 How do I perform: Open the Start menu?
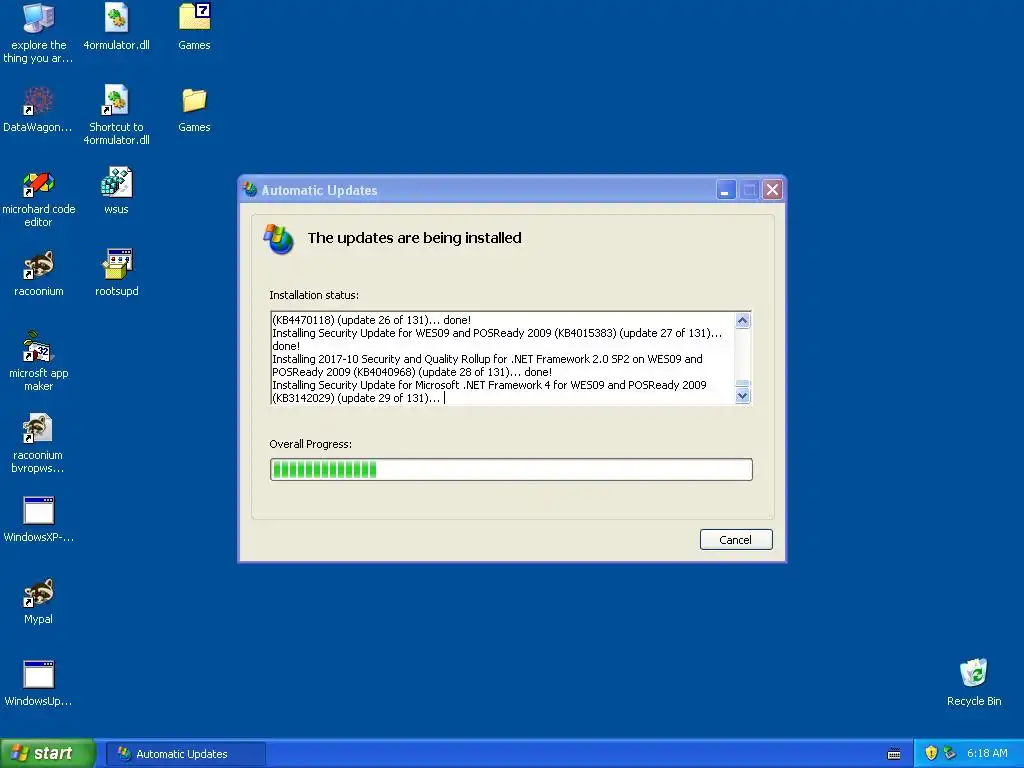(47, 753)
